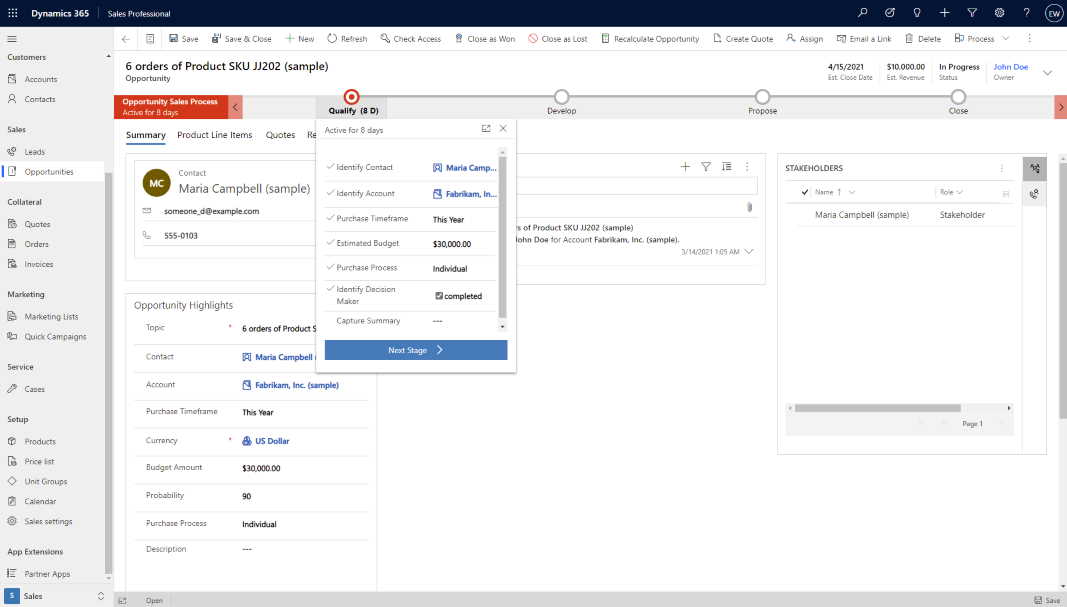1067x607 pixels.
Task: Open Stakeholders more commands menu
Action: pyautogui.click(x=1002, y=168)
